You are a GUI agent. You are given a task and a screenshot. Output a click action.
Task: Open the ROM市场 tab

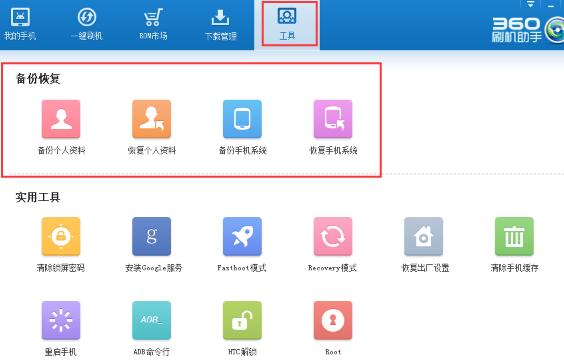tap(153, 23)
